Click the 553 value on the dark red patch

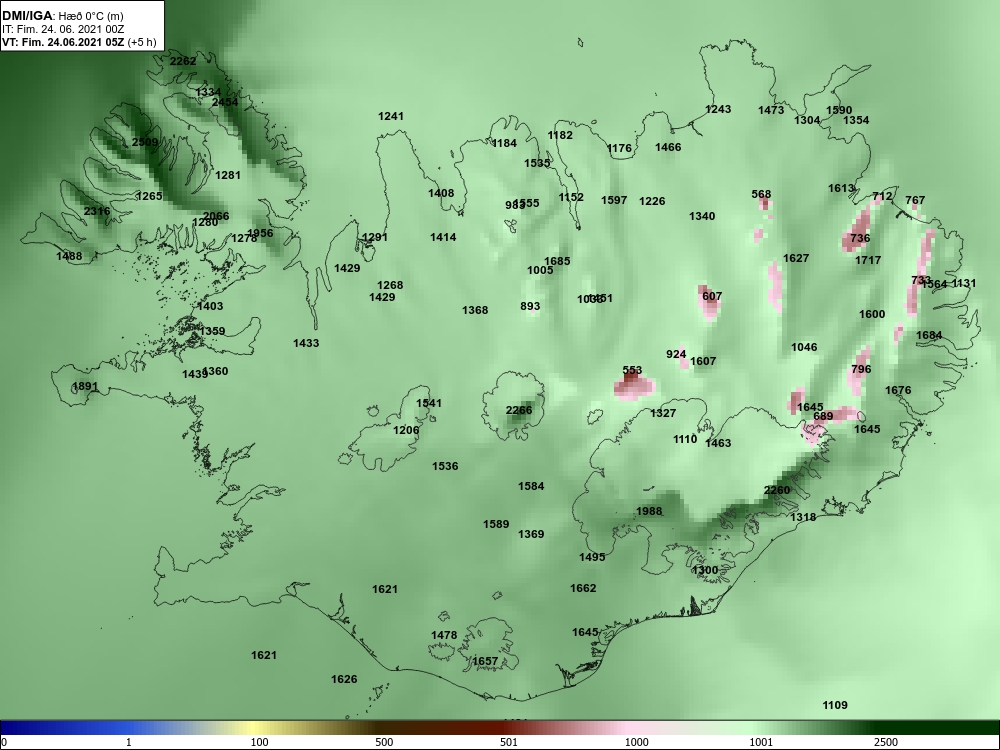point(632,371)
